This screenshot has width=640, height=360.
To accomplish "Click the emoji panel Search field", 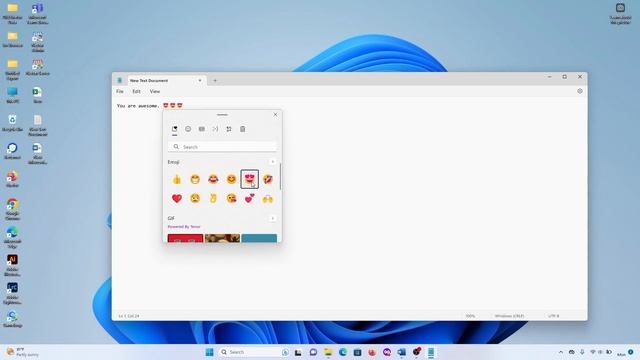I will [222, 147].
